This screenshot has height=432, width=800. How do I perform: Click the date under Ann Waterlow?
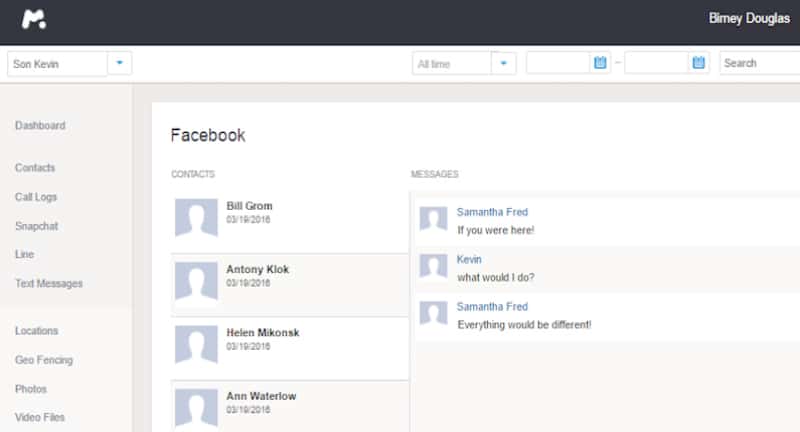click(x=248, y=410)
